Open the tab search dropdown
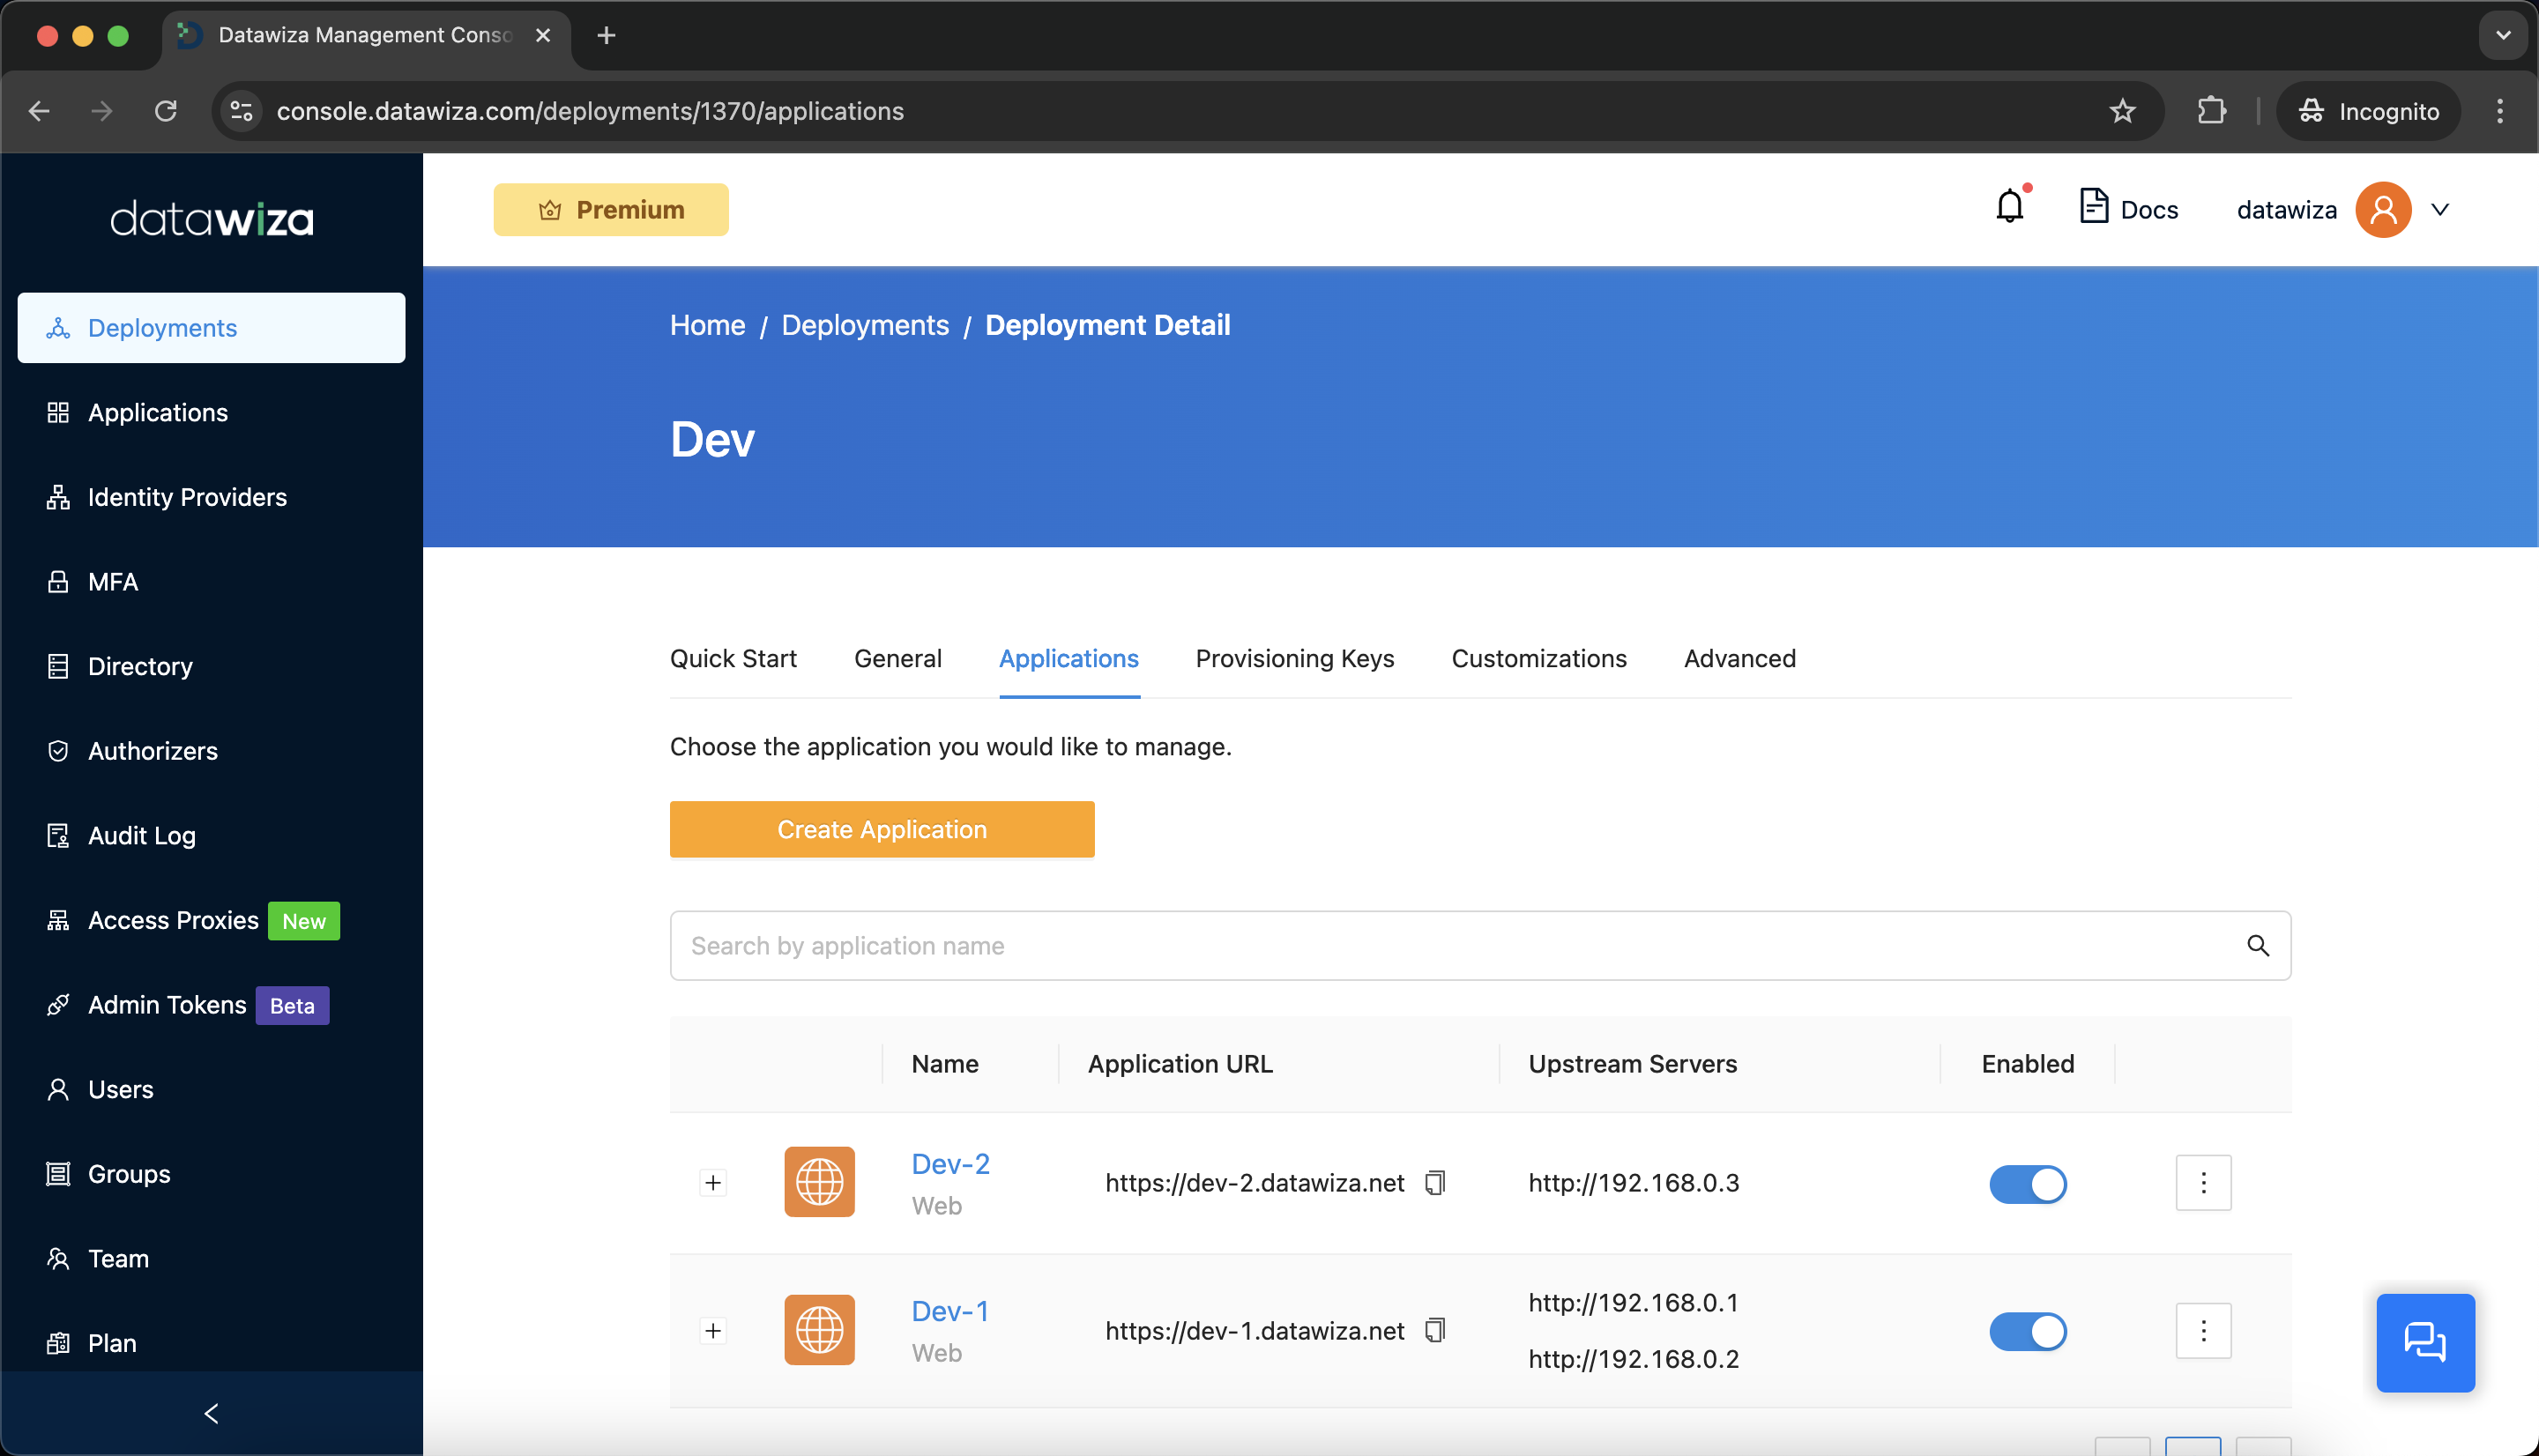The width and height of the screenshot is (2539, 1456). [2502, 35]
